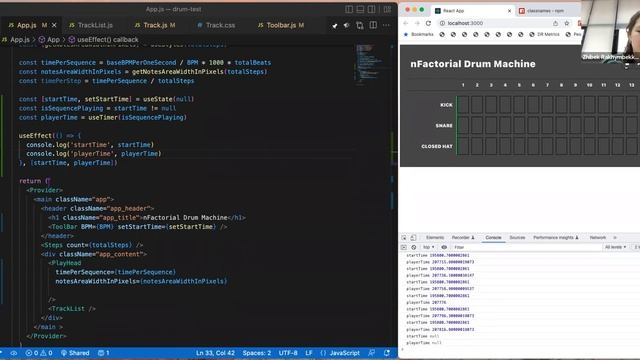Toggle secondary sidebar layout icon in VS Code
The width and height of the screenshot is (640, 360).
coord(372,9)
